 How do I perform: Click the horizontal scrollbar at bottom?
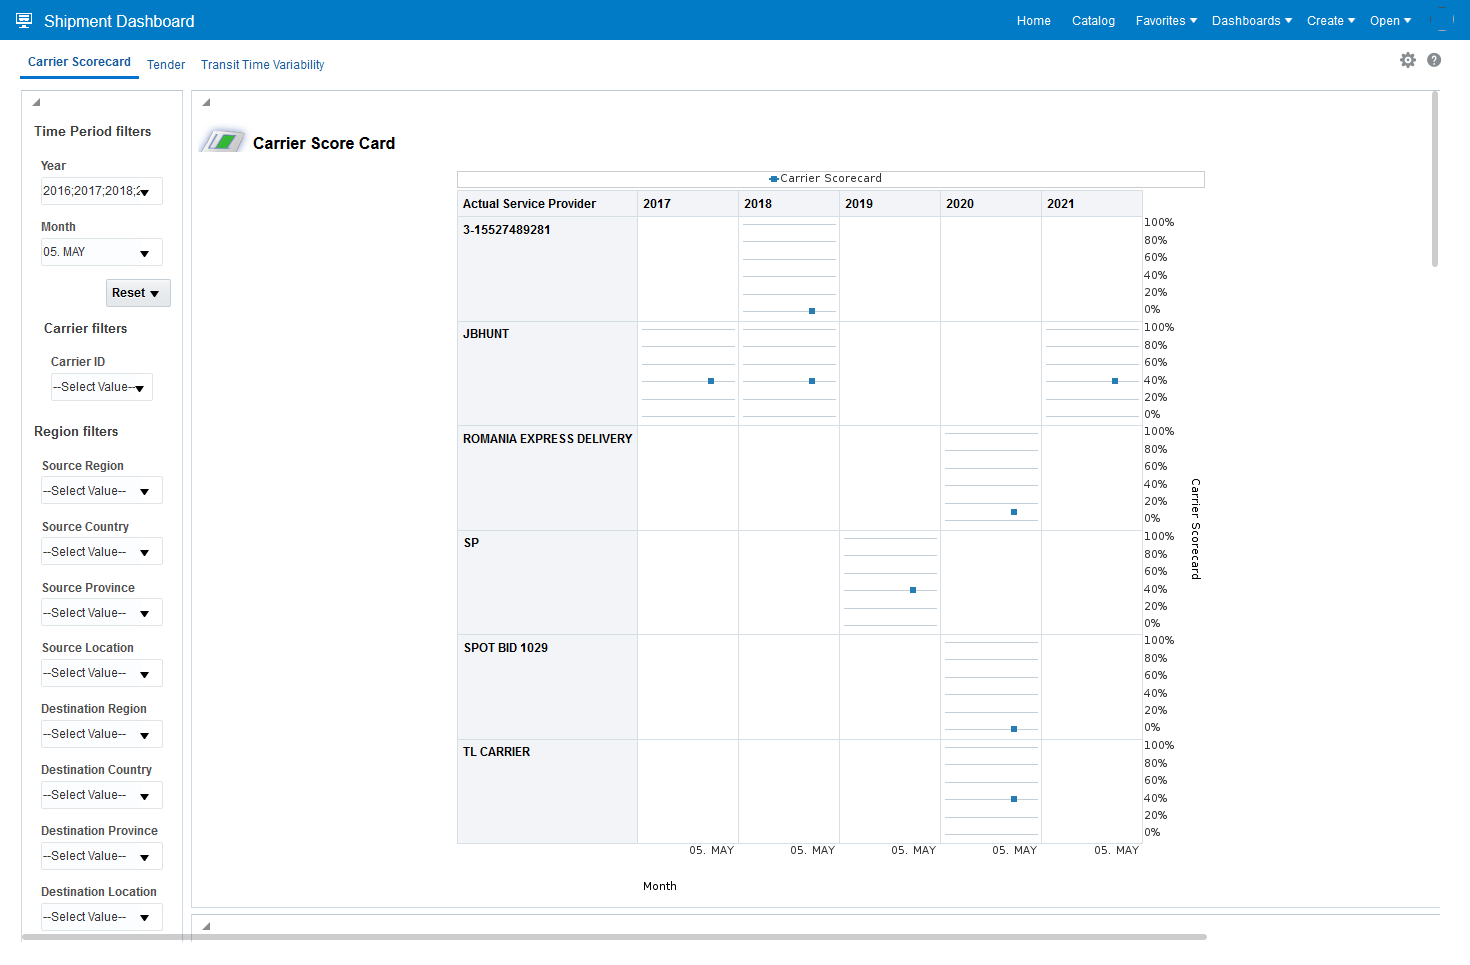coord(614,937)
